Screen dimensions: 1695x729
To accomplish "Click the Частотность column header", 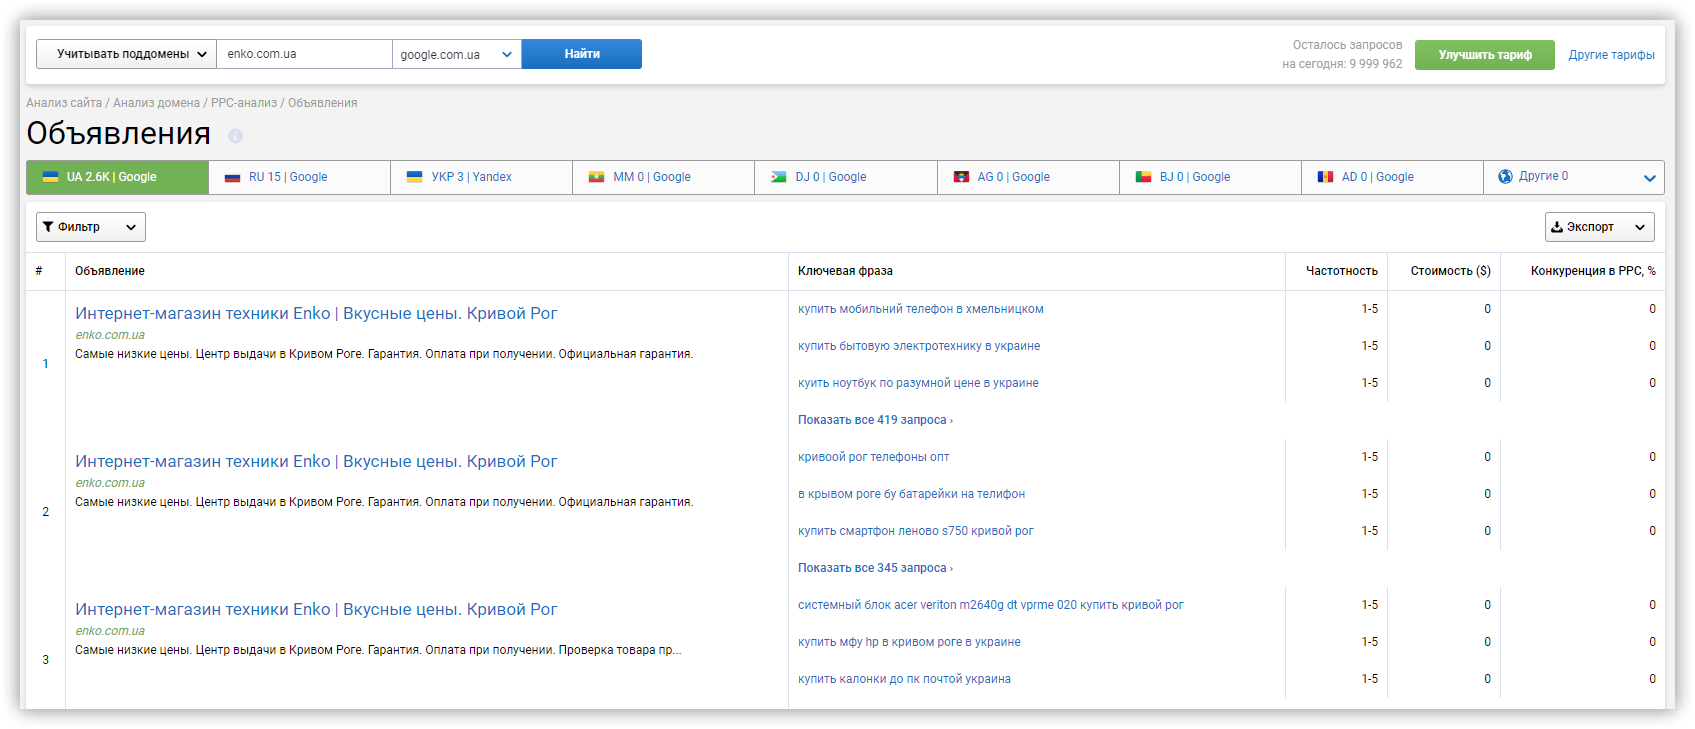I will [x=1341, y=271].
